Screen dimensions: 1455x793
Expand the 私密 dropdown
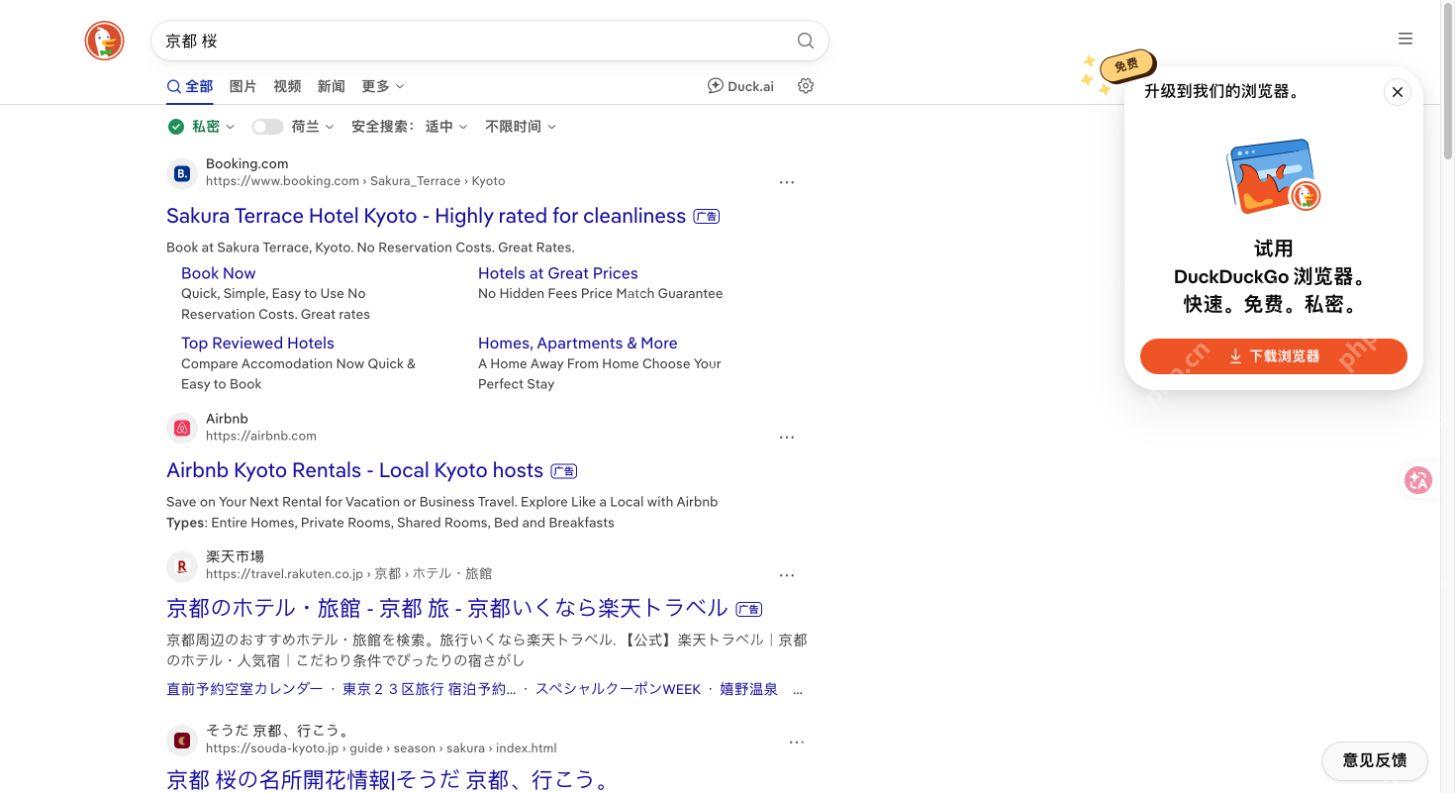(213, 126)
